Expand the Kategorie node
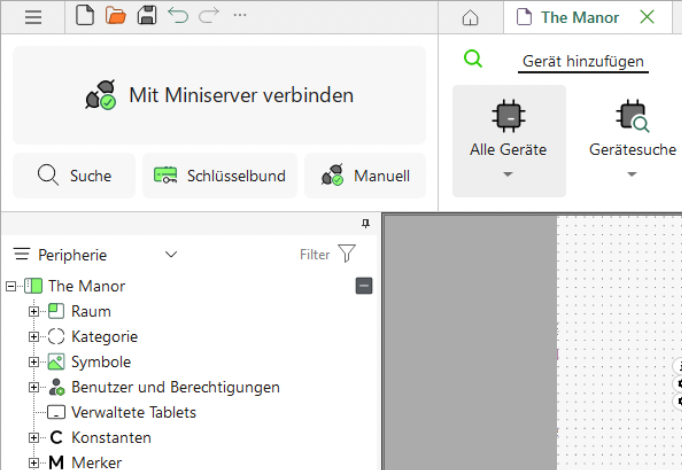The height and width of the screenshot is (470, 682). [x=34, y=337]
